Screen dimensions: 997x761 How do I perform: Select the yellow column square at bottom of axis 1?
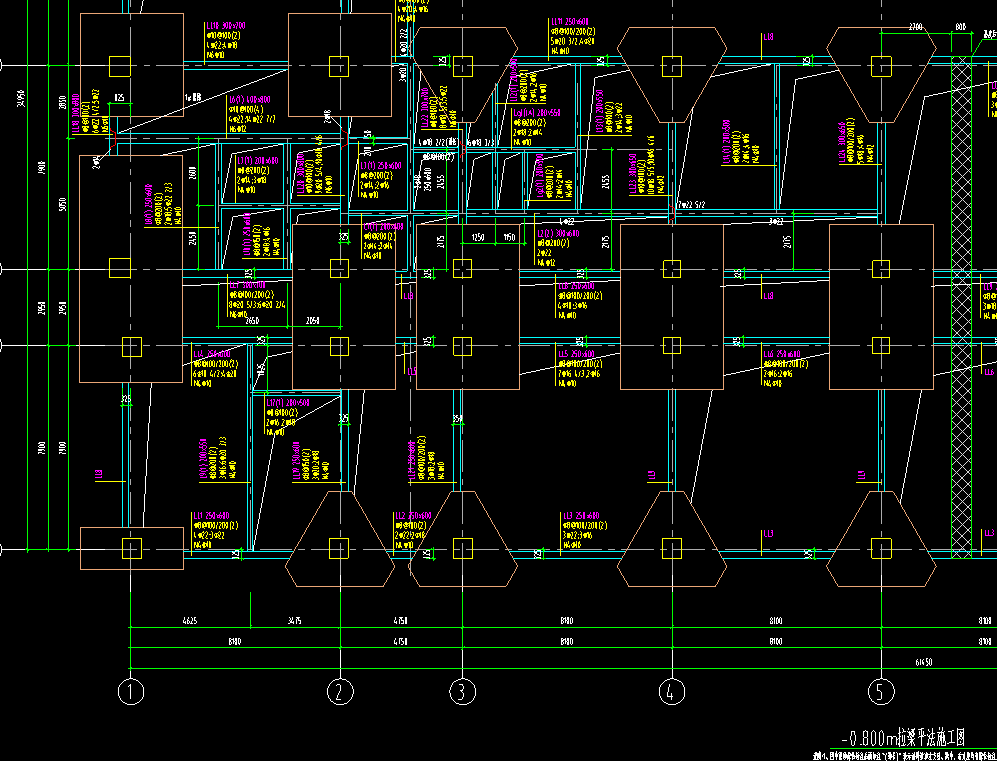(131, 548)
